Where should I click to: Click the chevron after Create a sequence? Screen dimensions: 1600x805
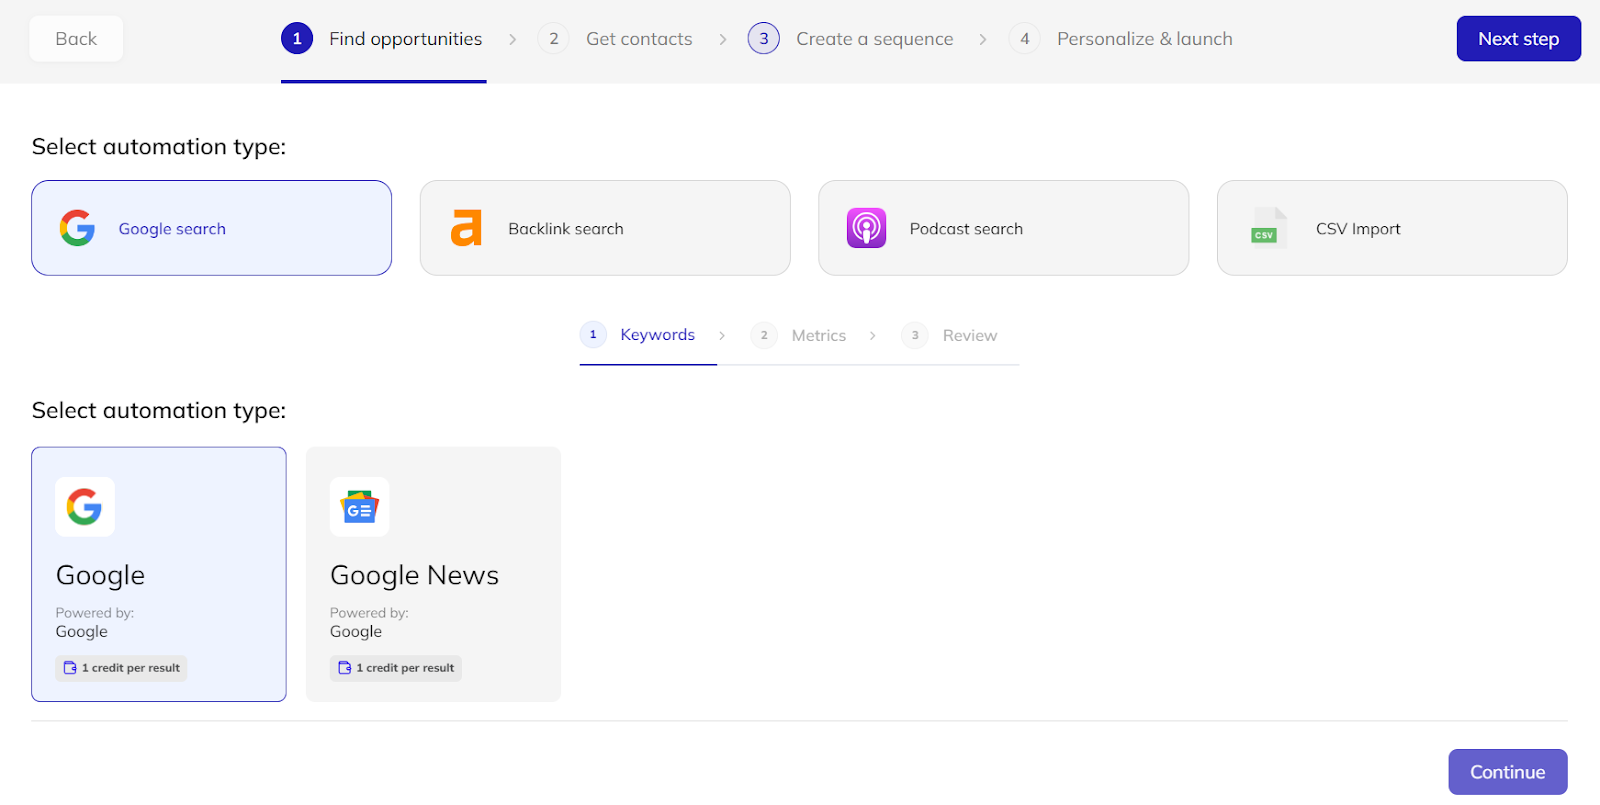(x=983, y=39)
